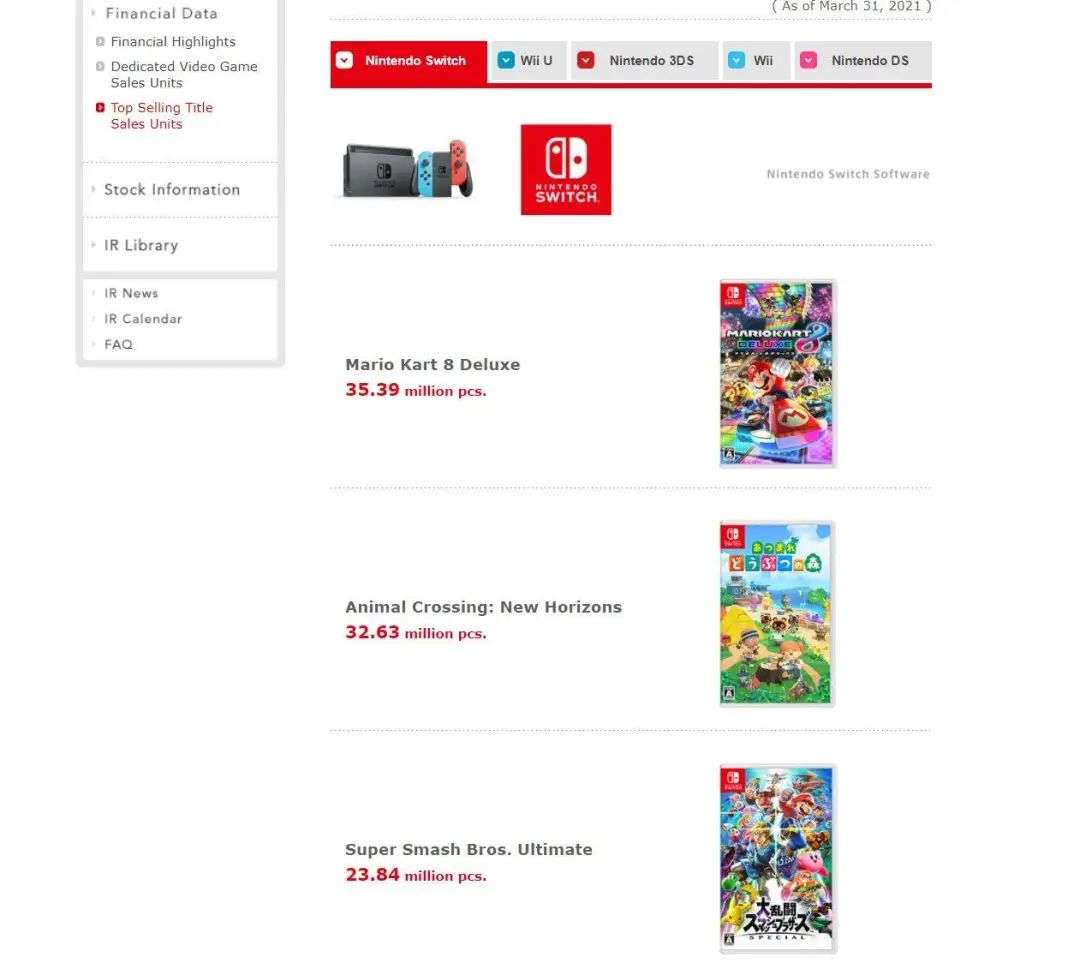Click the red chevron icon beside Nintendo 3DS
Screen dimensions: 1080x969
[585, 60]
